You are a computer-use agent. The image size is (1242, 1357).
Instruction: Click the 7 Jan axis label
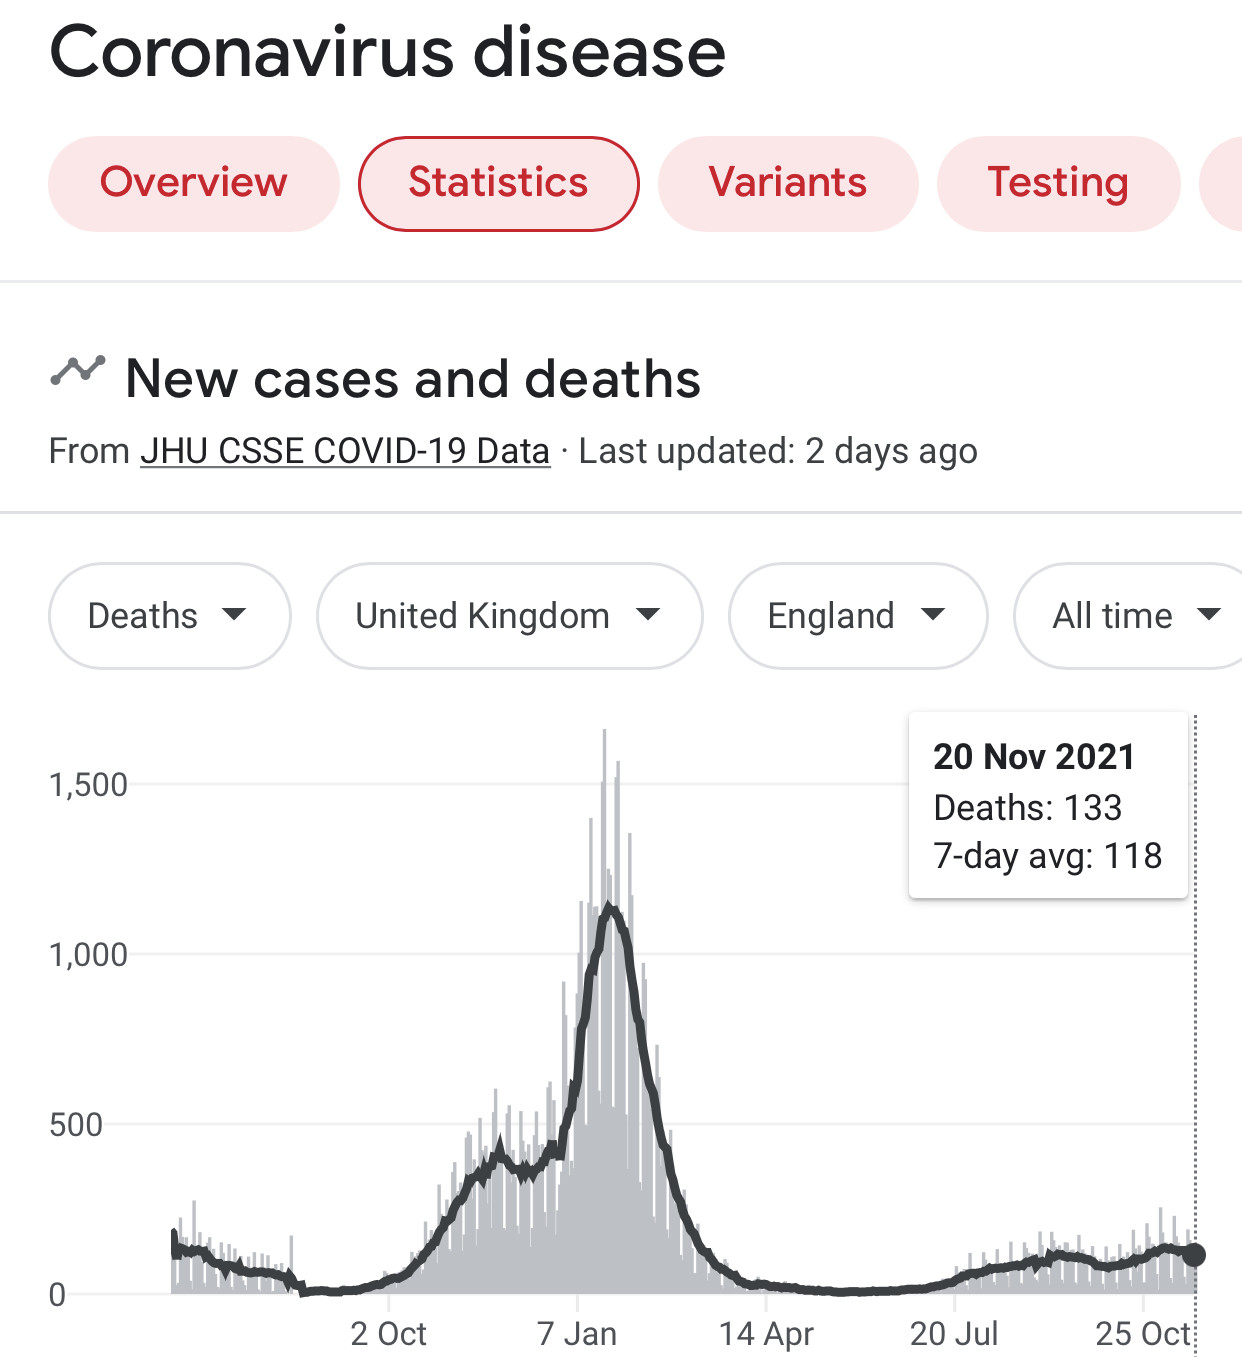coord(577,1333)
